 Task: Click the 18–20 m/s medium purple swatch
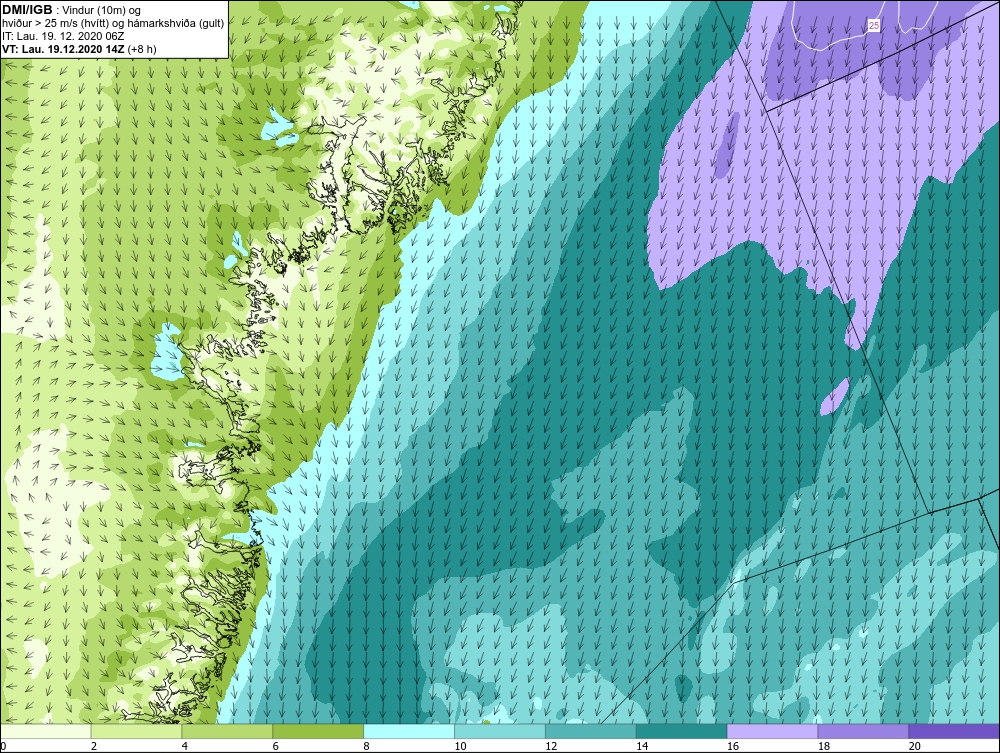864,731
